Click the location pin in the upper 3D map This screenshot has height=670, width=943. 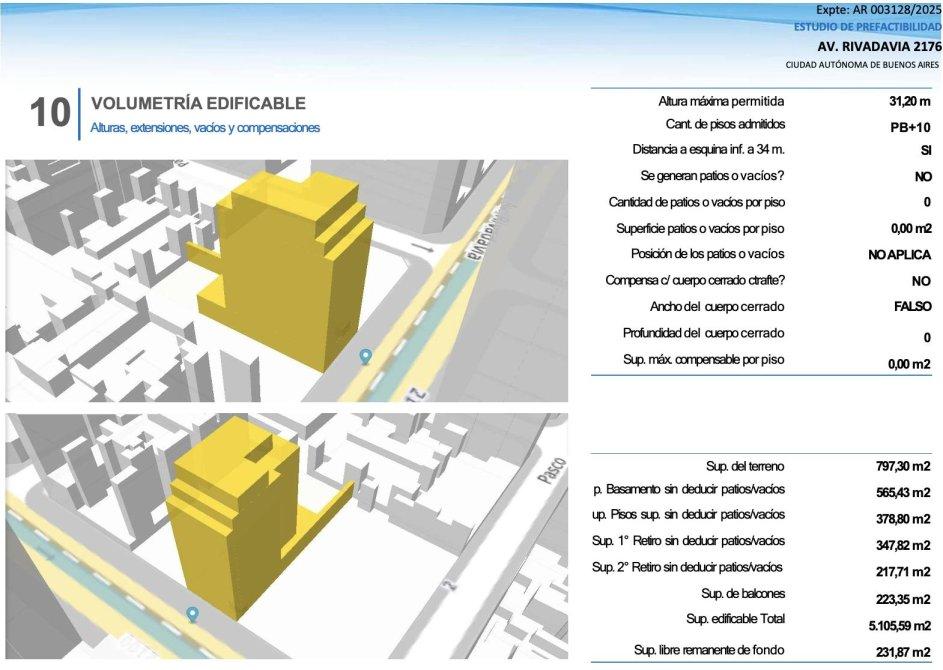click(x=366, y=355)
